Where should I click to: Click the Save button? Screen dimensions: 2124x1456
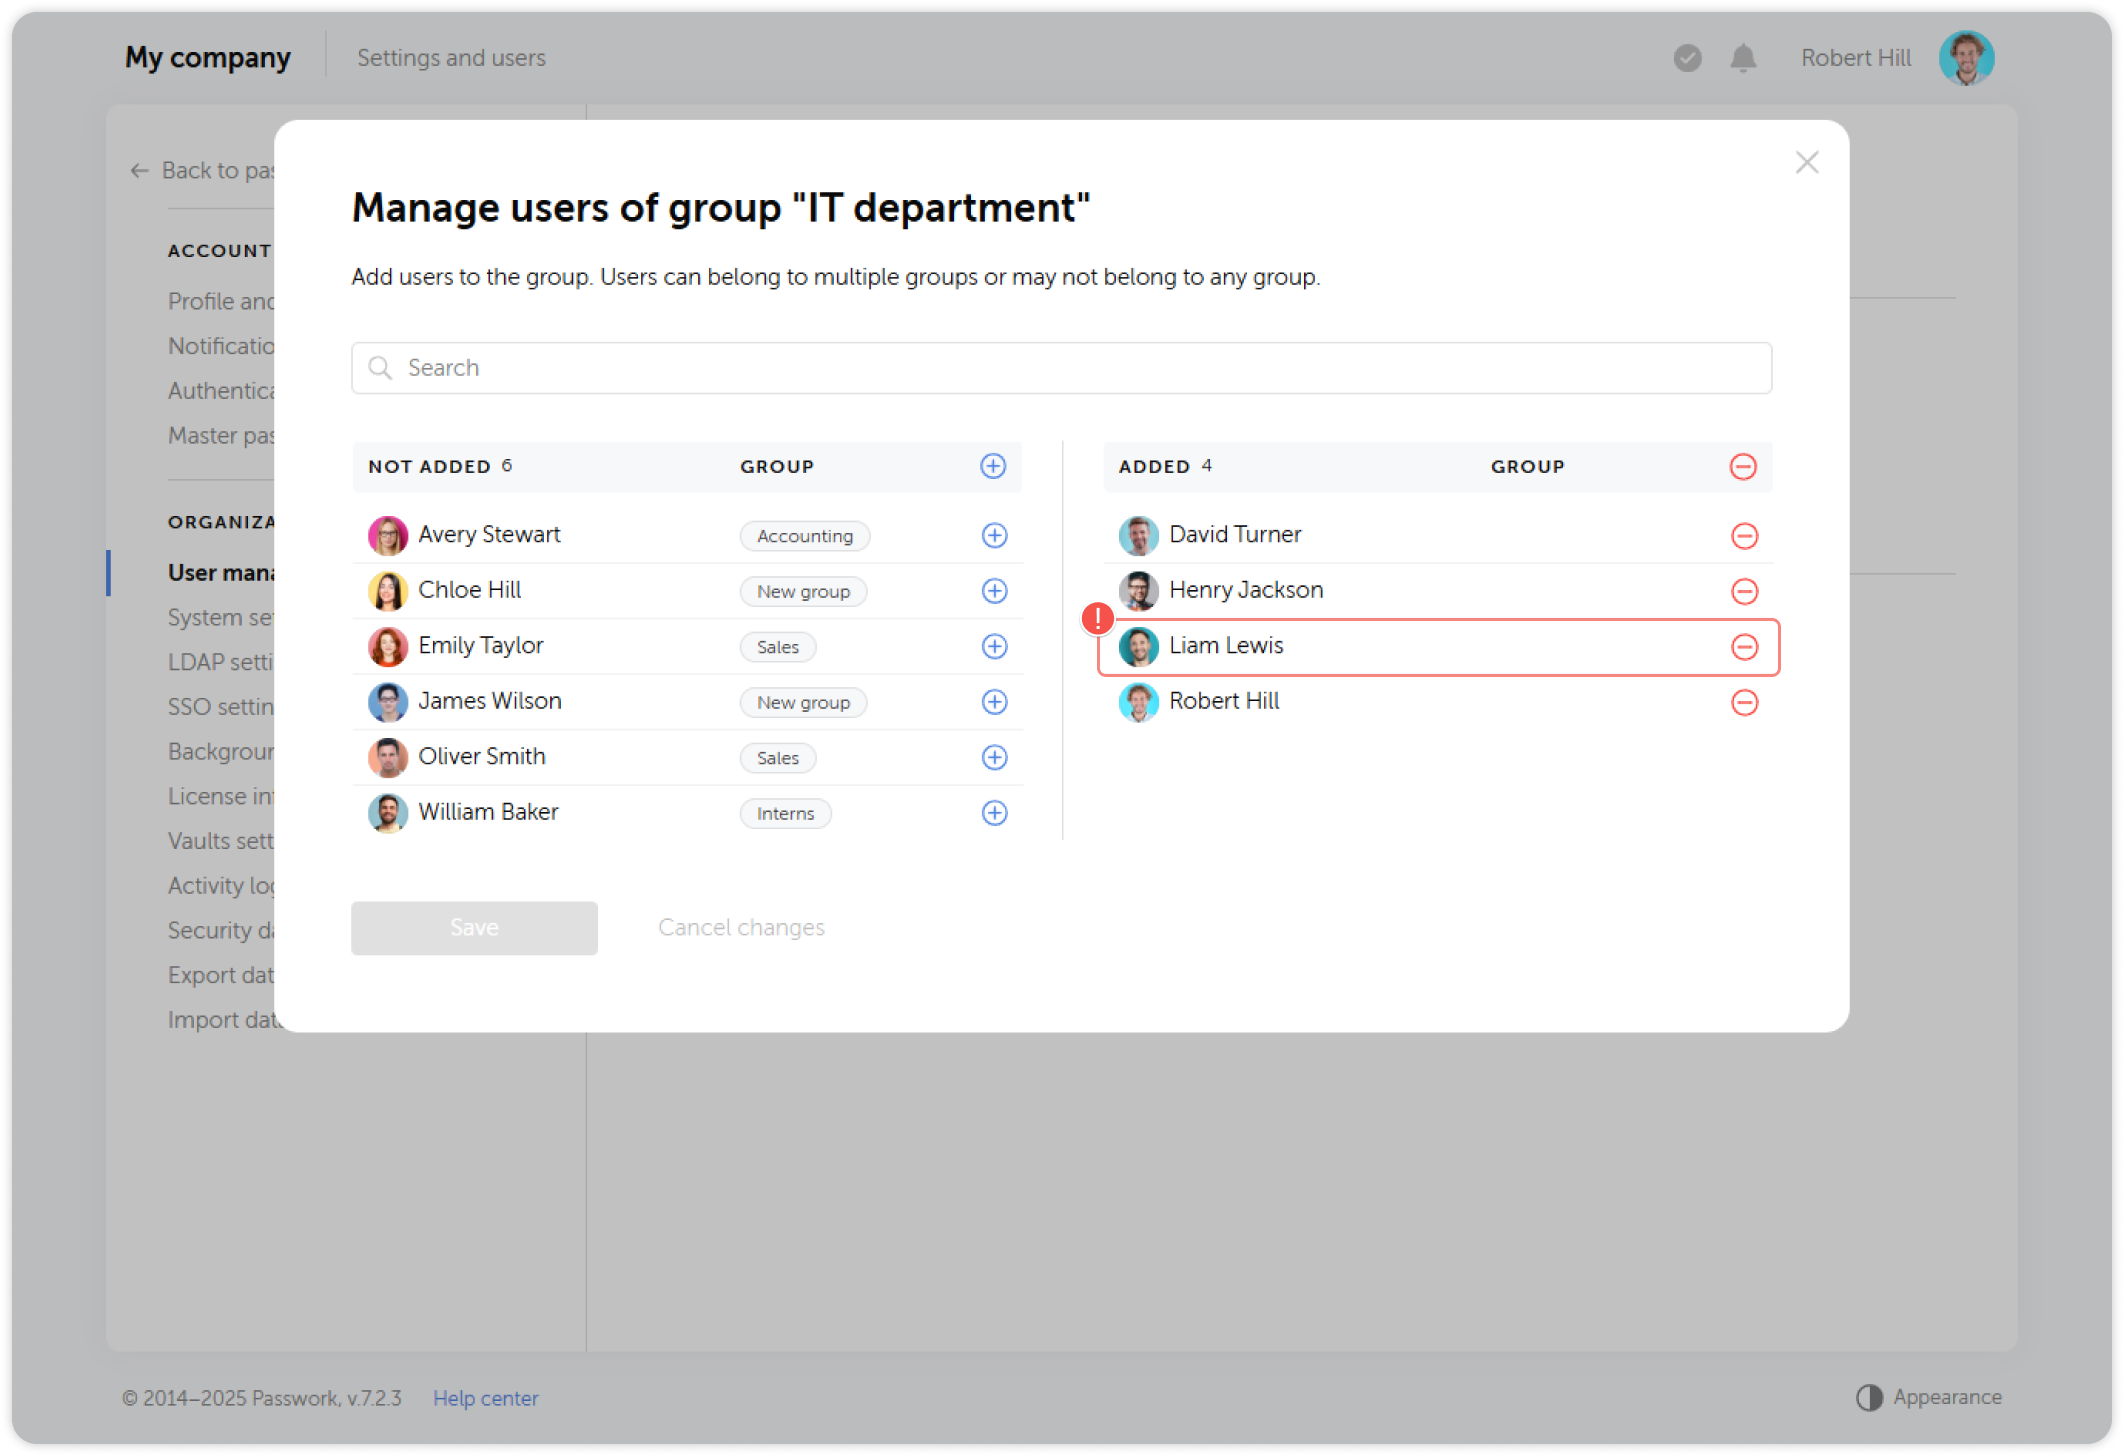[474, 927]
